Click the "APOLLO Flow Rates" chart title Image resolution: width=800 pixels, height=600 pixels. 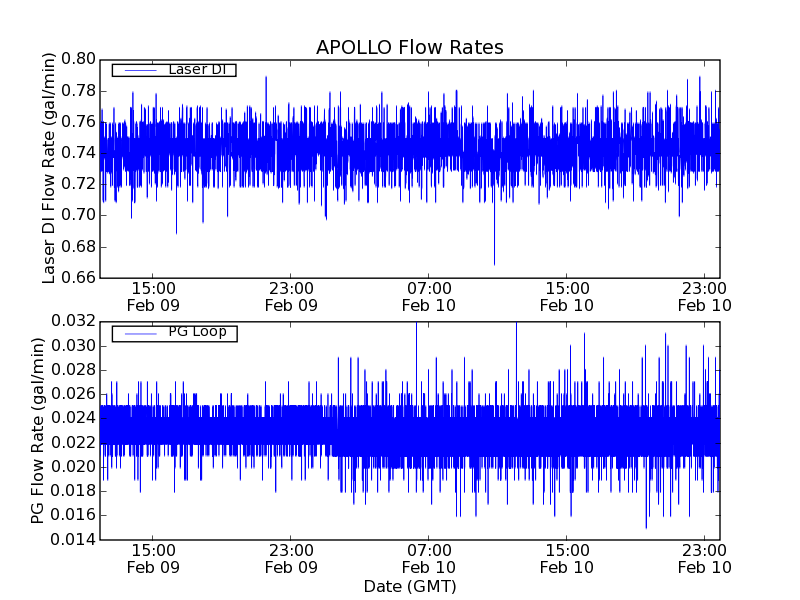click(x=410, y=47)
